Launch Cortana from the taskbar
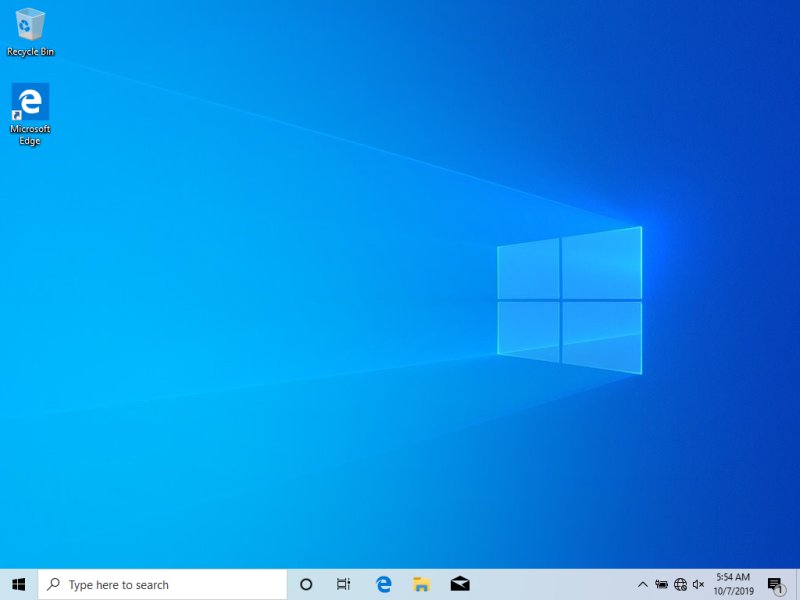Viewport: 800px width, 600px height. coord(305,584)
